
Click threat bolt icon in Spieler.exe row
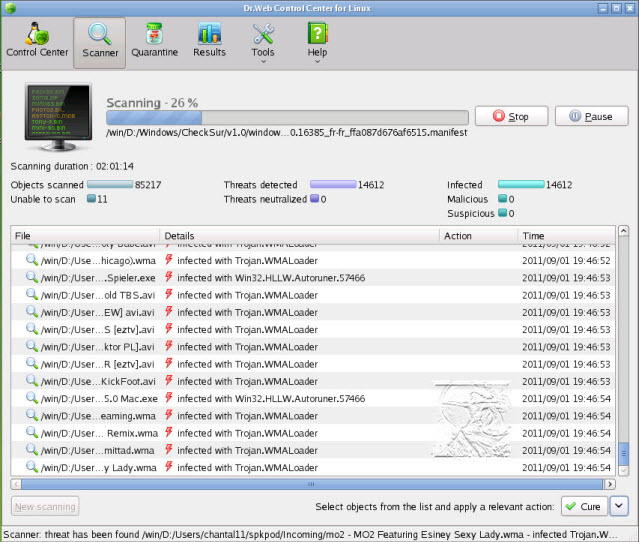(169, 277)
